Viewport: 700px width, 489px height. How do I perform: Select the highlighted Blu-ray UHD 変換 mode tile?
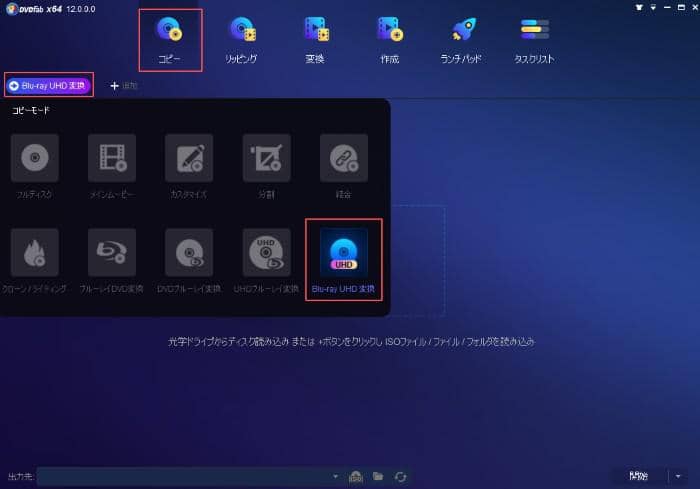[x=344, y=260]
